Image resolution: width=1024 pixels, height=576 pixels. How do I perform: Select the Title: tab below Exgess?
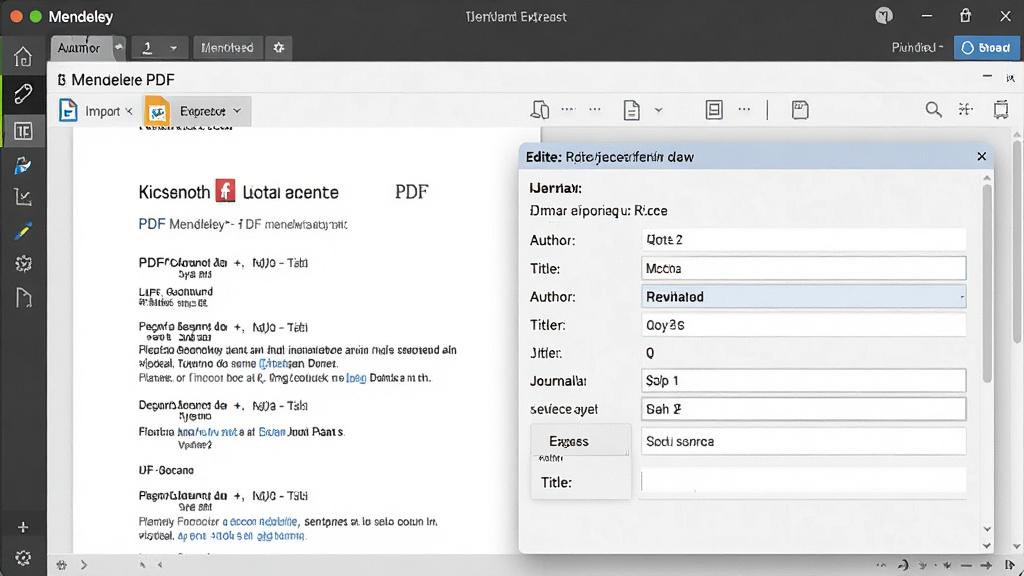pyautogui.click(x=581, y=482)
